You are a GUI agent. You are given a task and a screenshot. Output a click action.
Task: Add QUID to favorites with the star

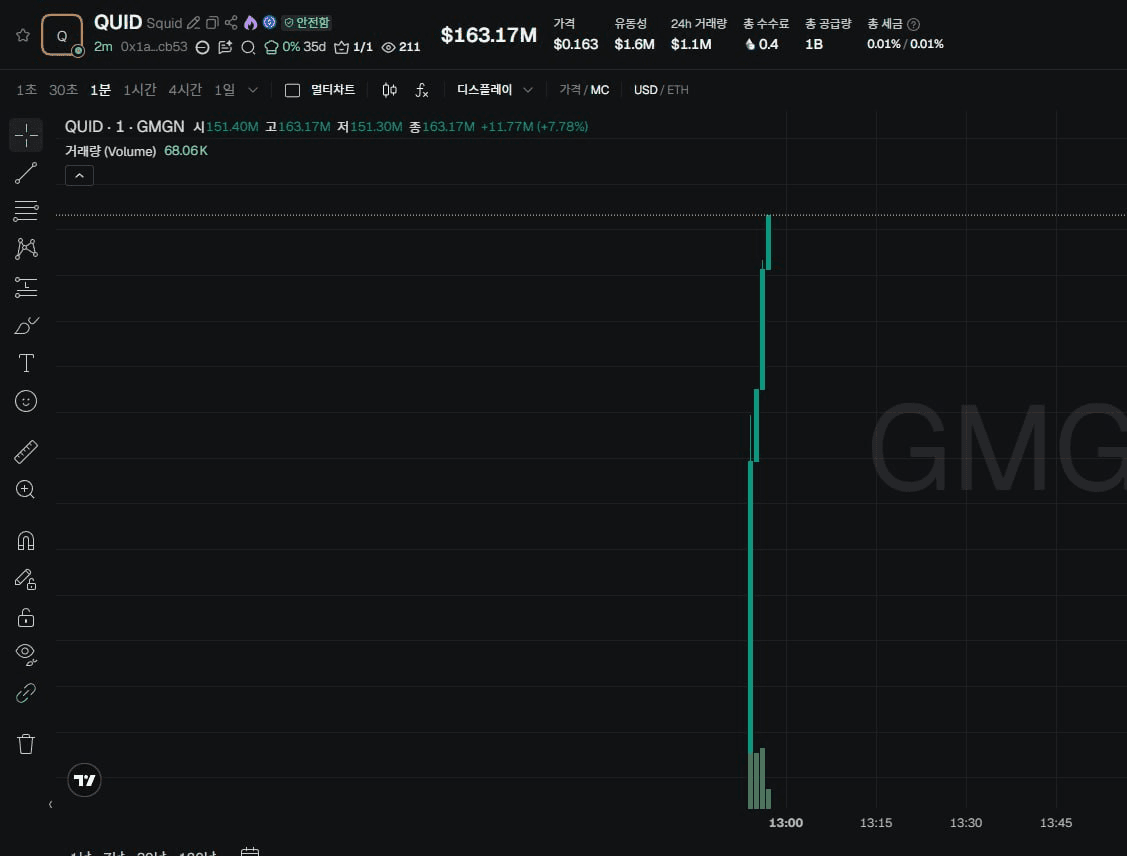tap(23, 35)
